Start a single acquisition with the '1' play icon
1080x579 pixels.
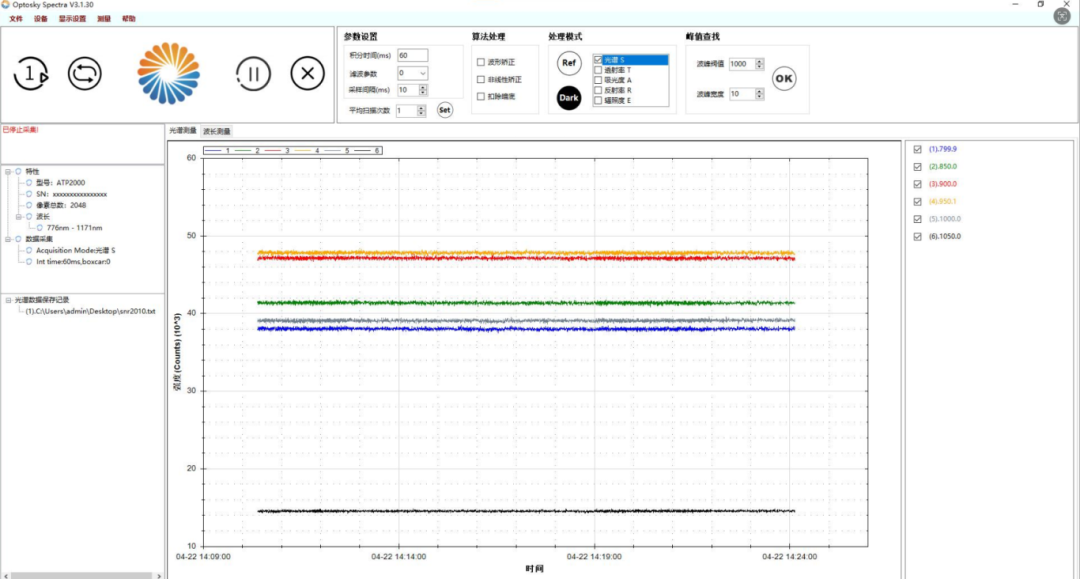click(30, 74)
